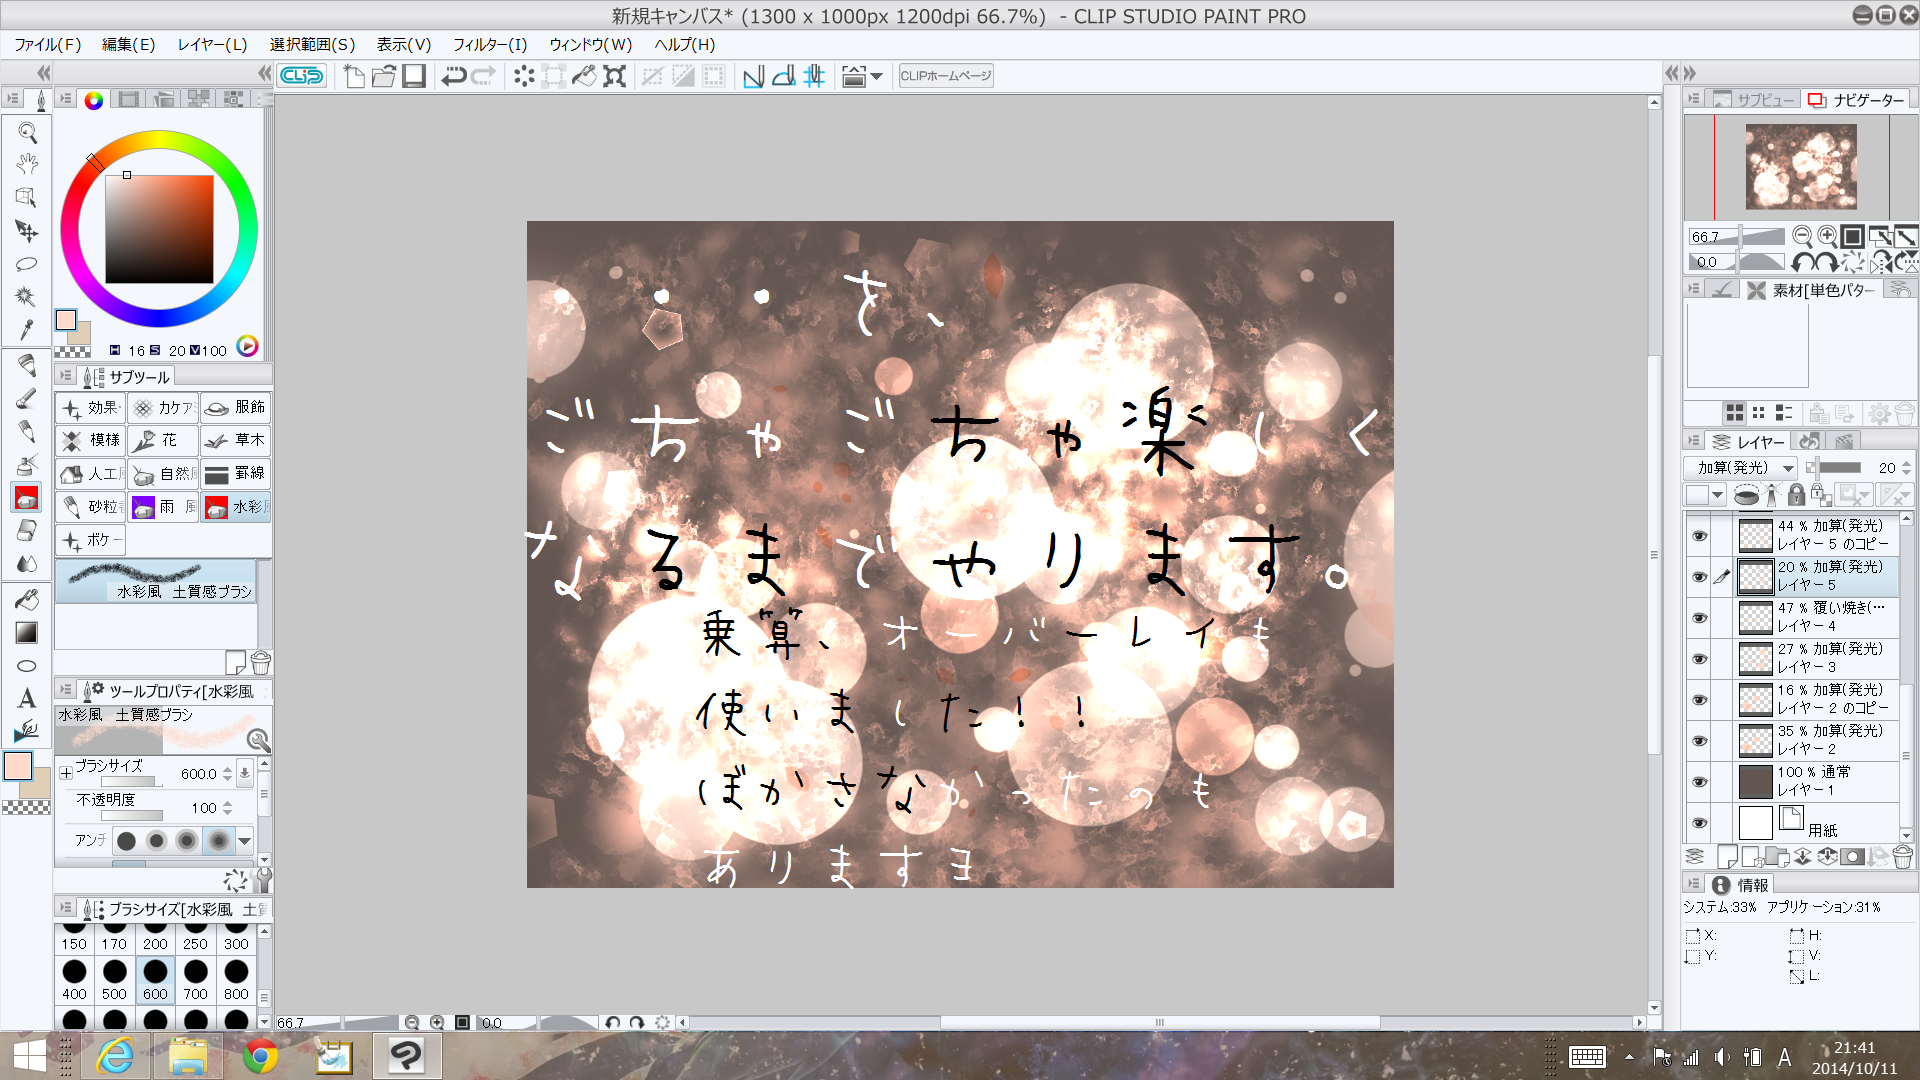1920x1080 pixels.
Task: Open the CLIP STUDIO launcher icon
Action: click(x=301, y=76)
